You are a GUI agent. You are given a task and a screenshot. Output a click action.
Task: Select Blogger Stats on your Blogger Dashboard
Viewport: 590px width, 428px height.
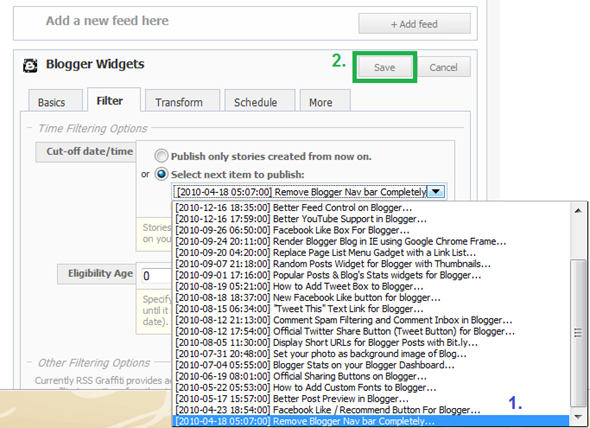[x=371, y=365]
